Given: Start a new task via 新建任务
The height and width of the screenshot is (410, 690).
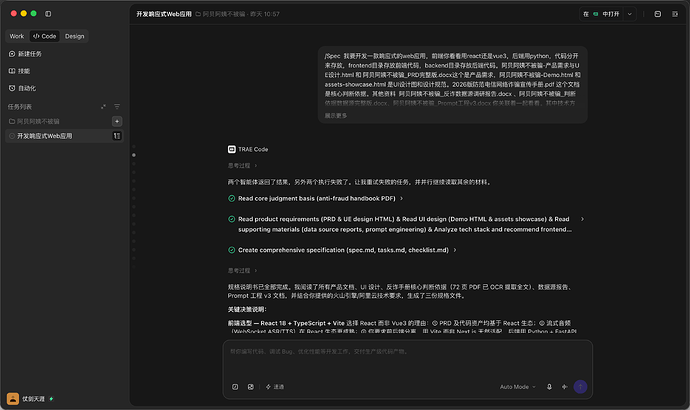Looking at the screenshot, I should tap(25, 54).
